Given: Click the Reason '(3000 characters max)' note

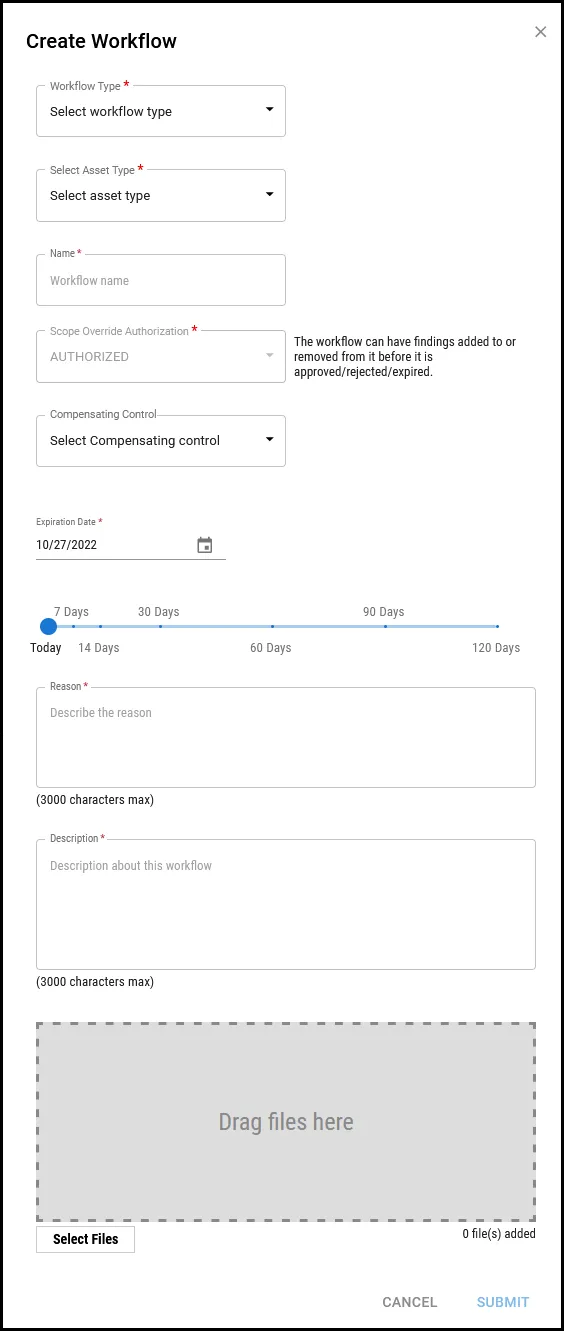Looking at the screenshot, I should coord(95,800).
